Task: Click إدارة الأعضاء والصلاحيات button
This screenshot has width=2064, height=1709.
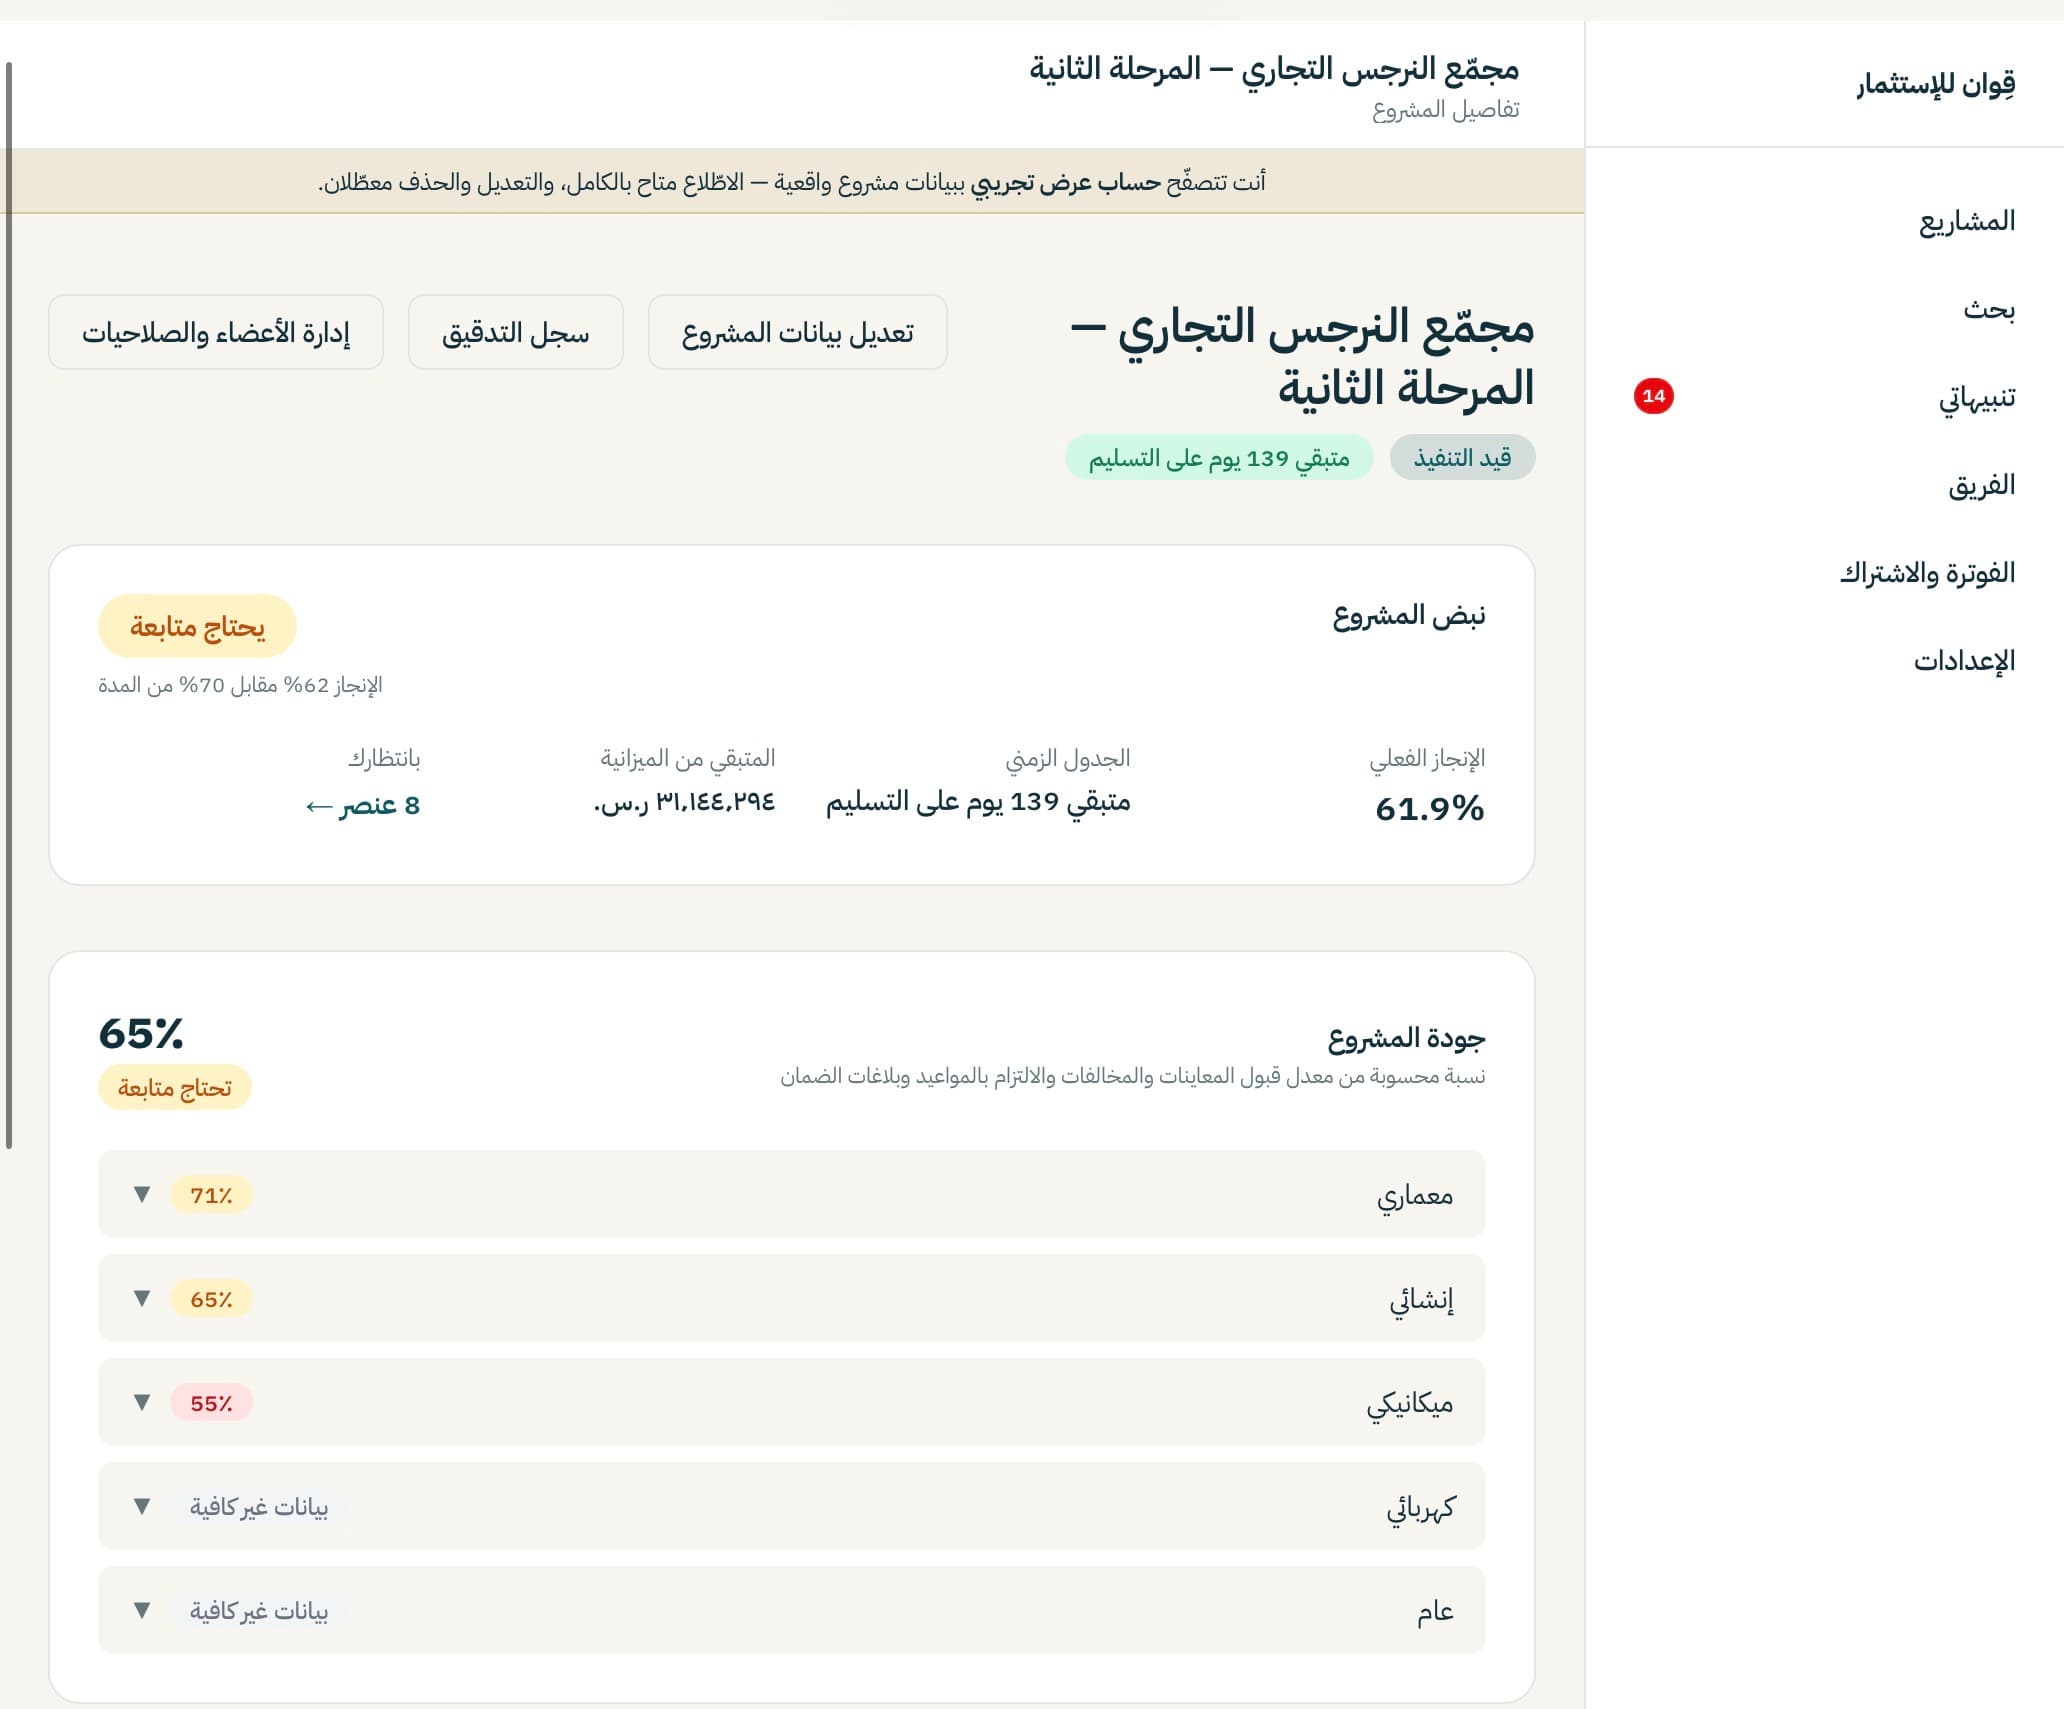Action: point(216,332)
